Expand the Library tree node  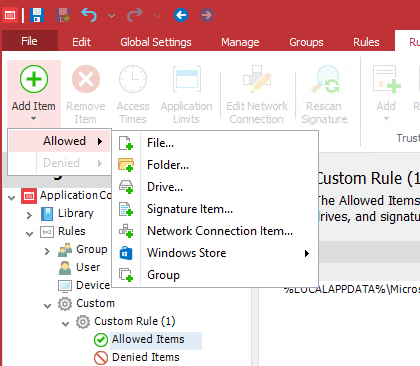point(29,215)
